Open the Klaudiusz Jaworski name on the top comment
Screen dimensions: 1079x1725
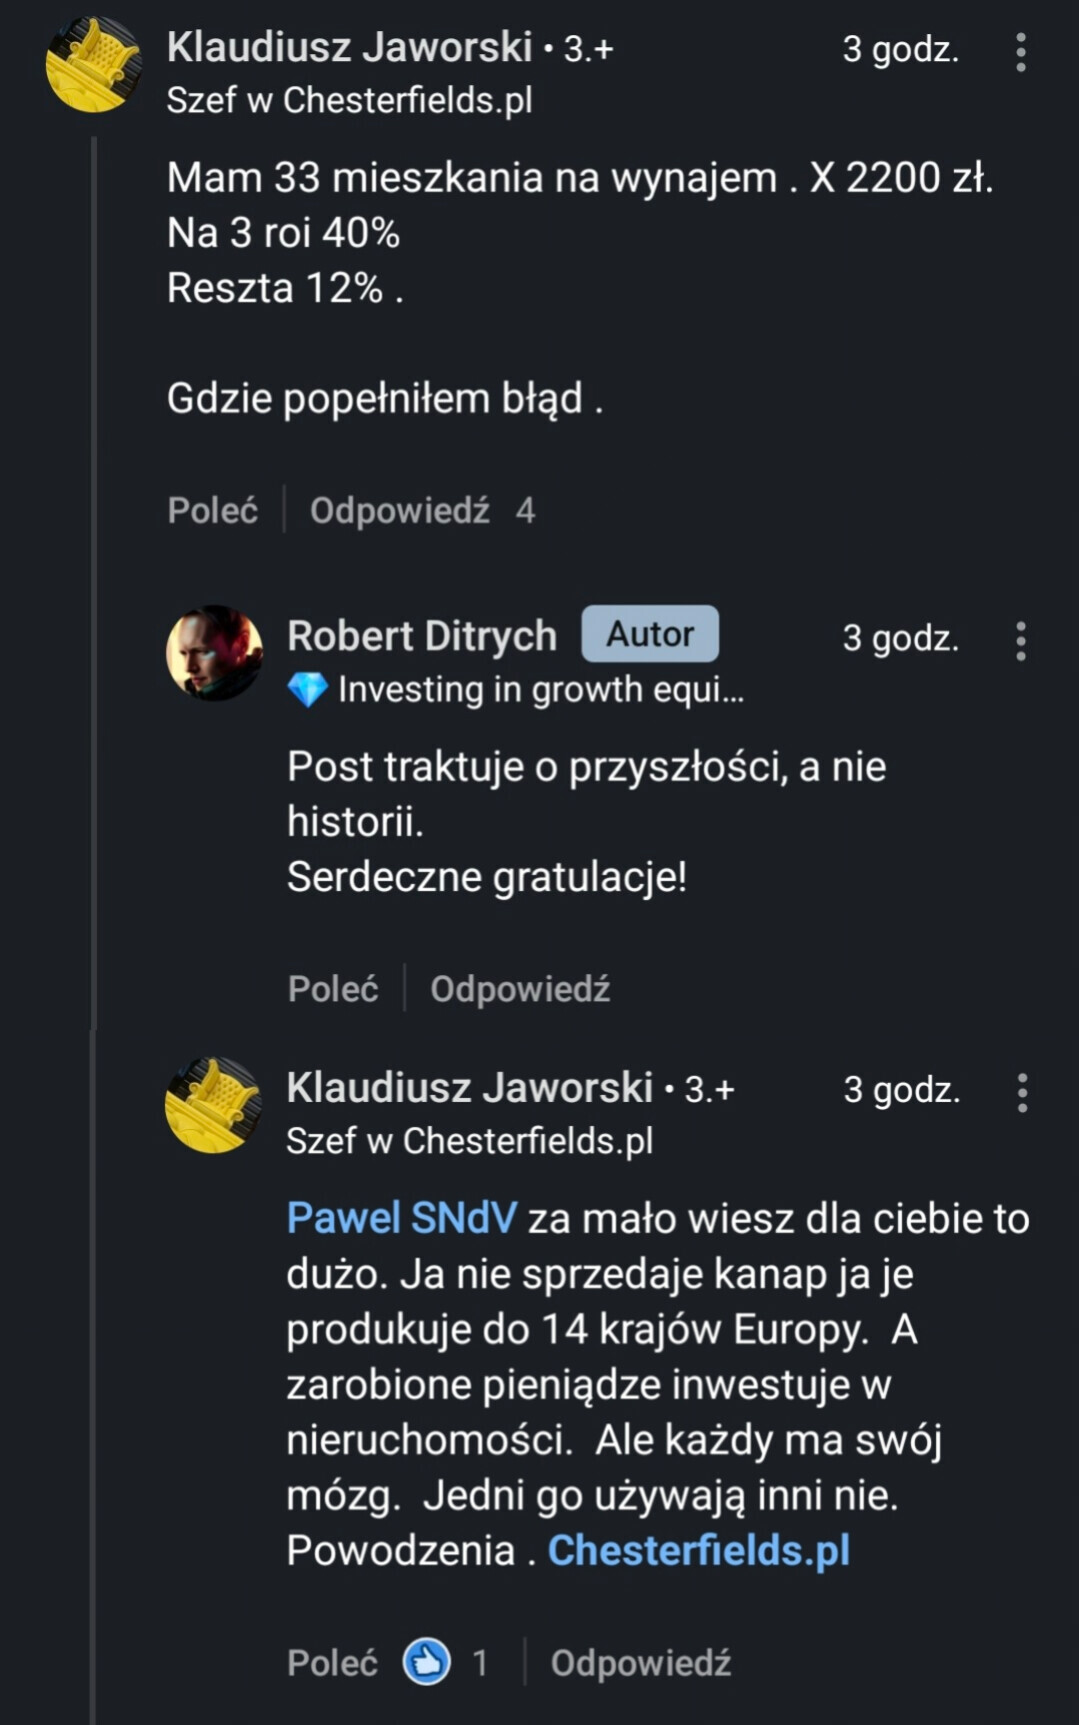click(349, 47)
